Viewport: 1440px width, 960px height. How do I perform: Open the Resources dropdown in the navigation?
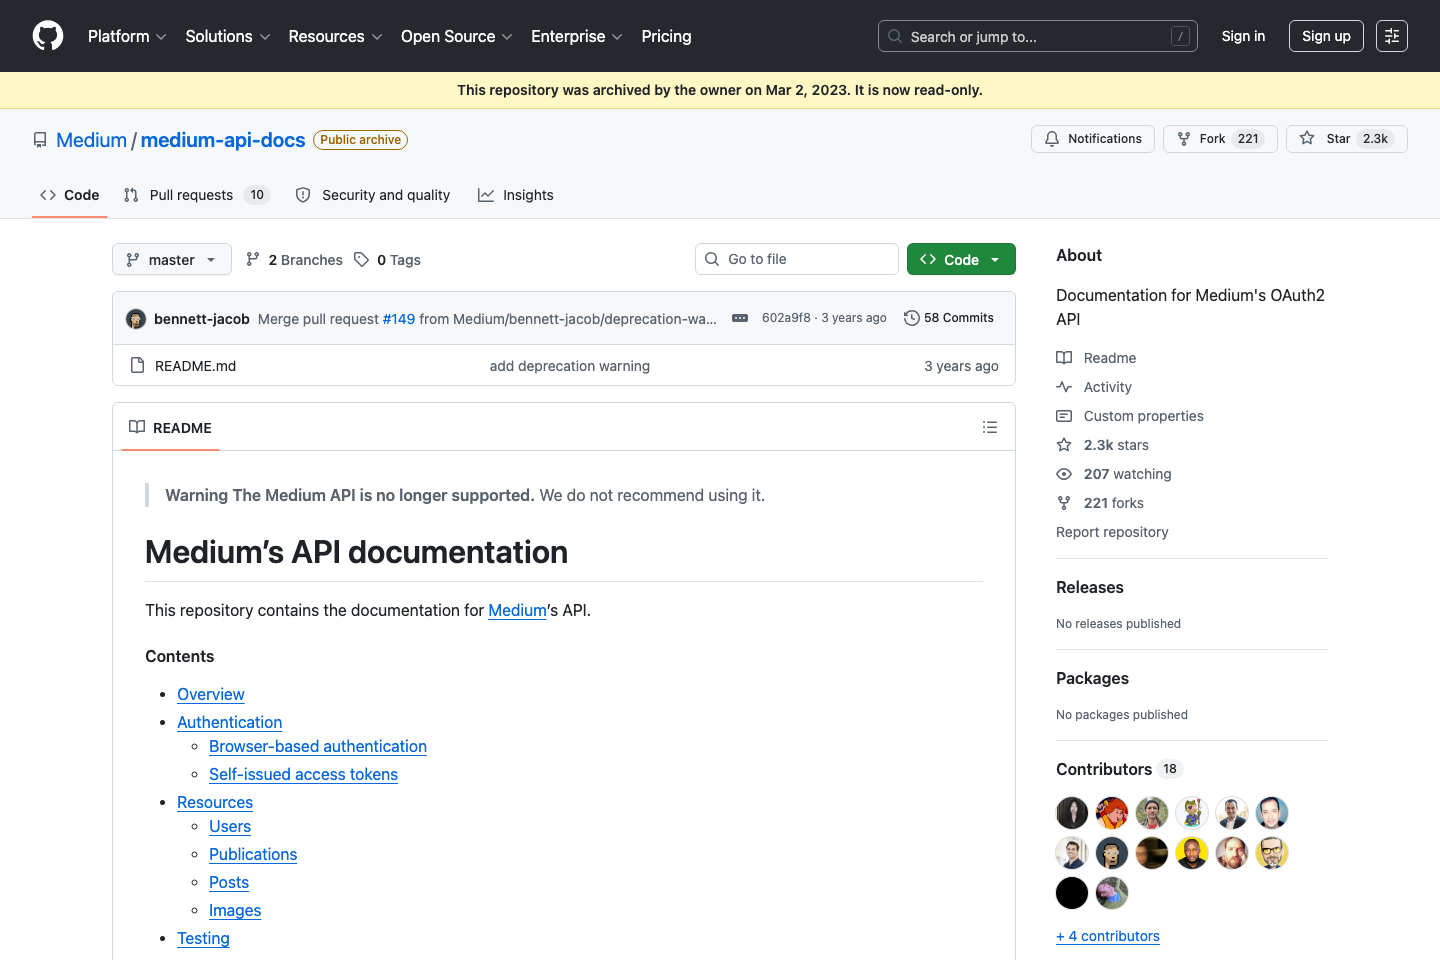[x=334, y=36]
